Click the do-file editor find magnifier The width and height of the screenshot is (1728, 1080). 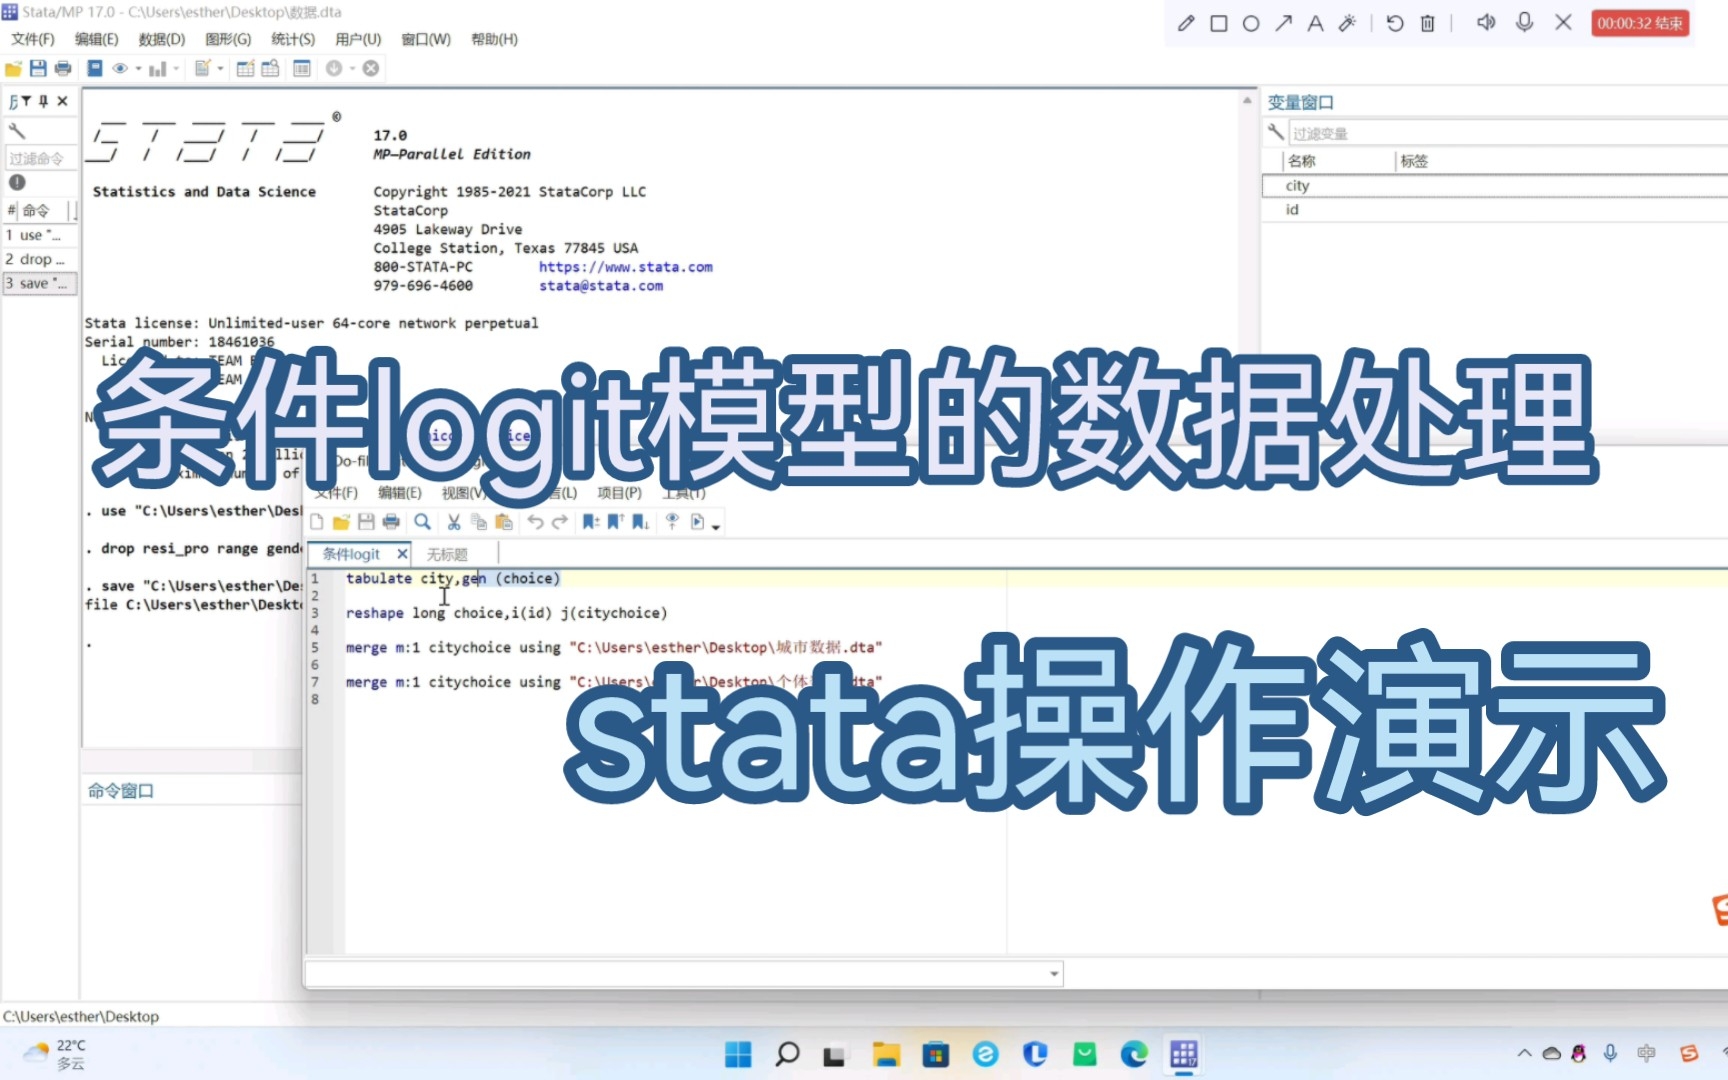tap(423, 522)
